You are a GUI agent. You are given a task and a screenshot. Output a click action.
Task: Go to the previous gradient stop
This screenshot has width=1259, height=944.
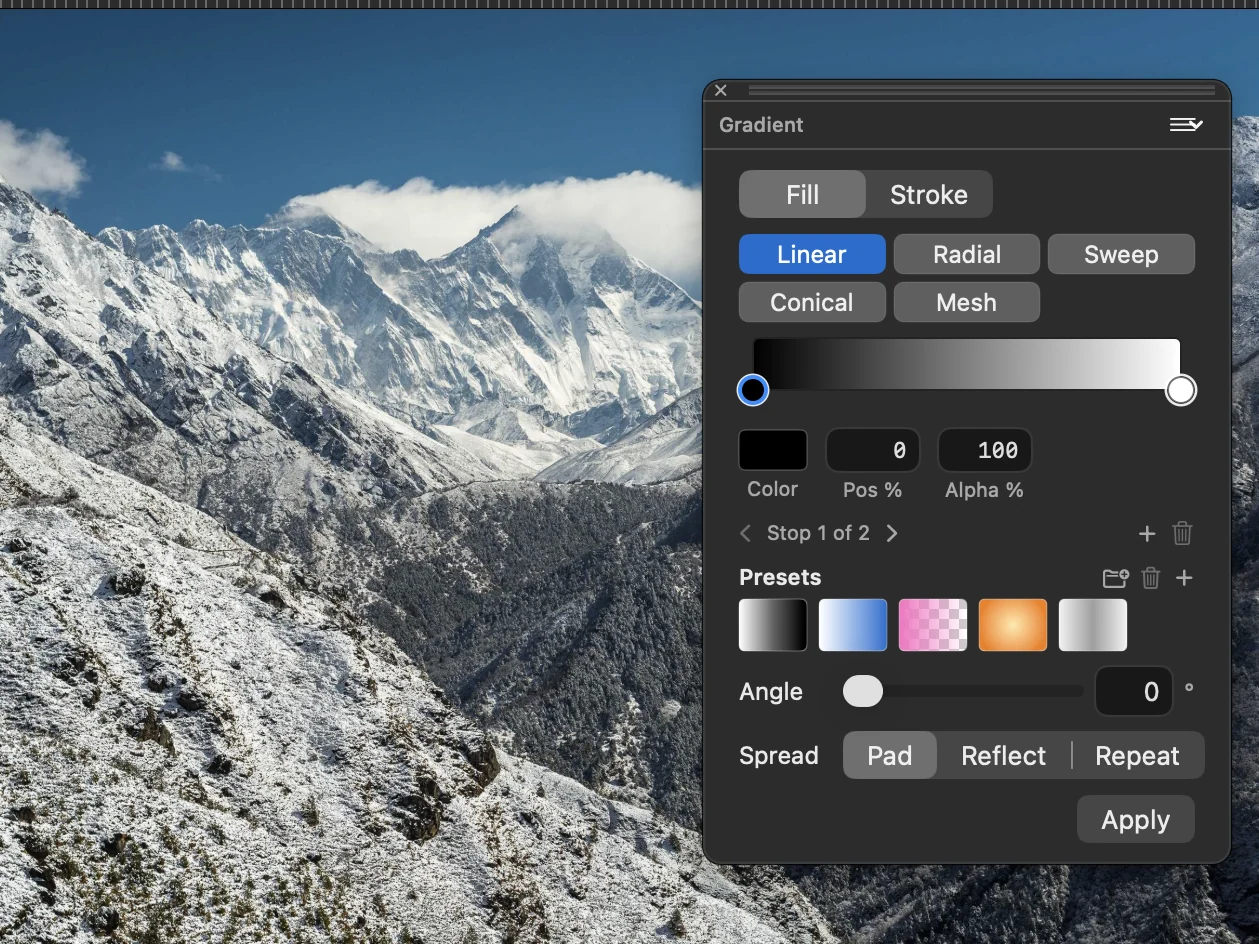[745, 534]
